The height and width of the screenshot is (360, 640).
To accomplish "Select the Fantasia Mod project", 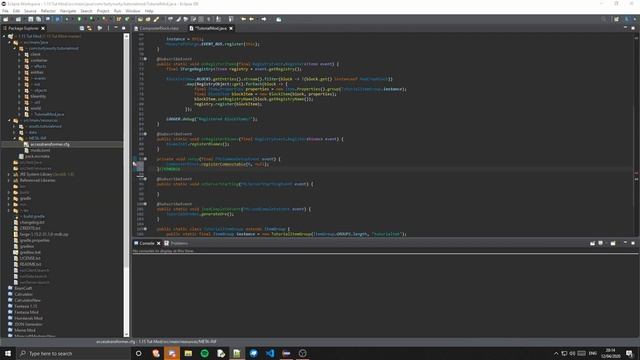I will pos(27,312).
